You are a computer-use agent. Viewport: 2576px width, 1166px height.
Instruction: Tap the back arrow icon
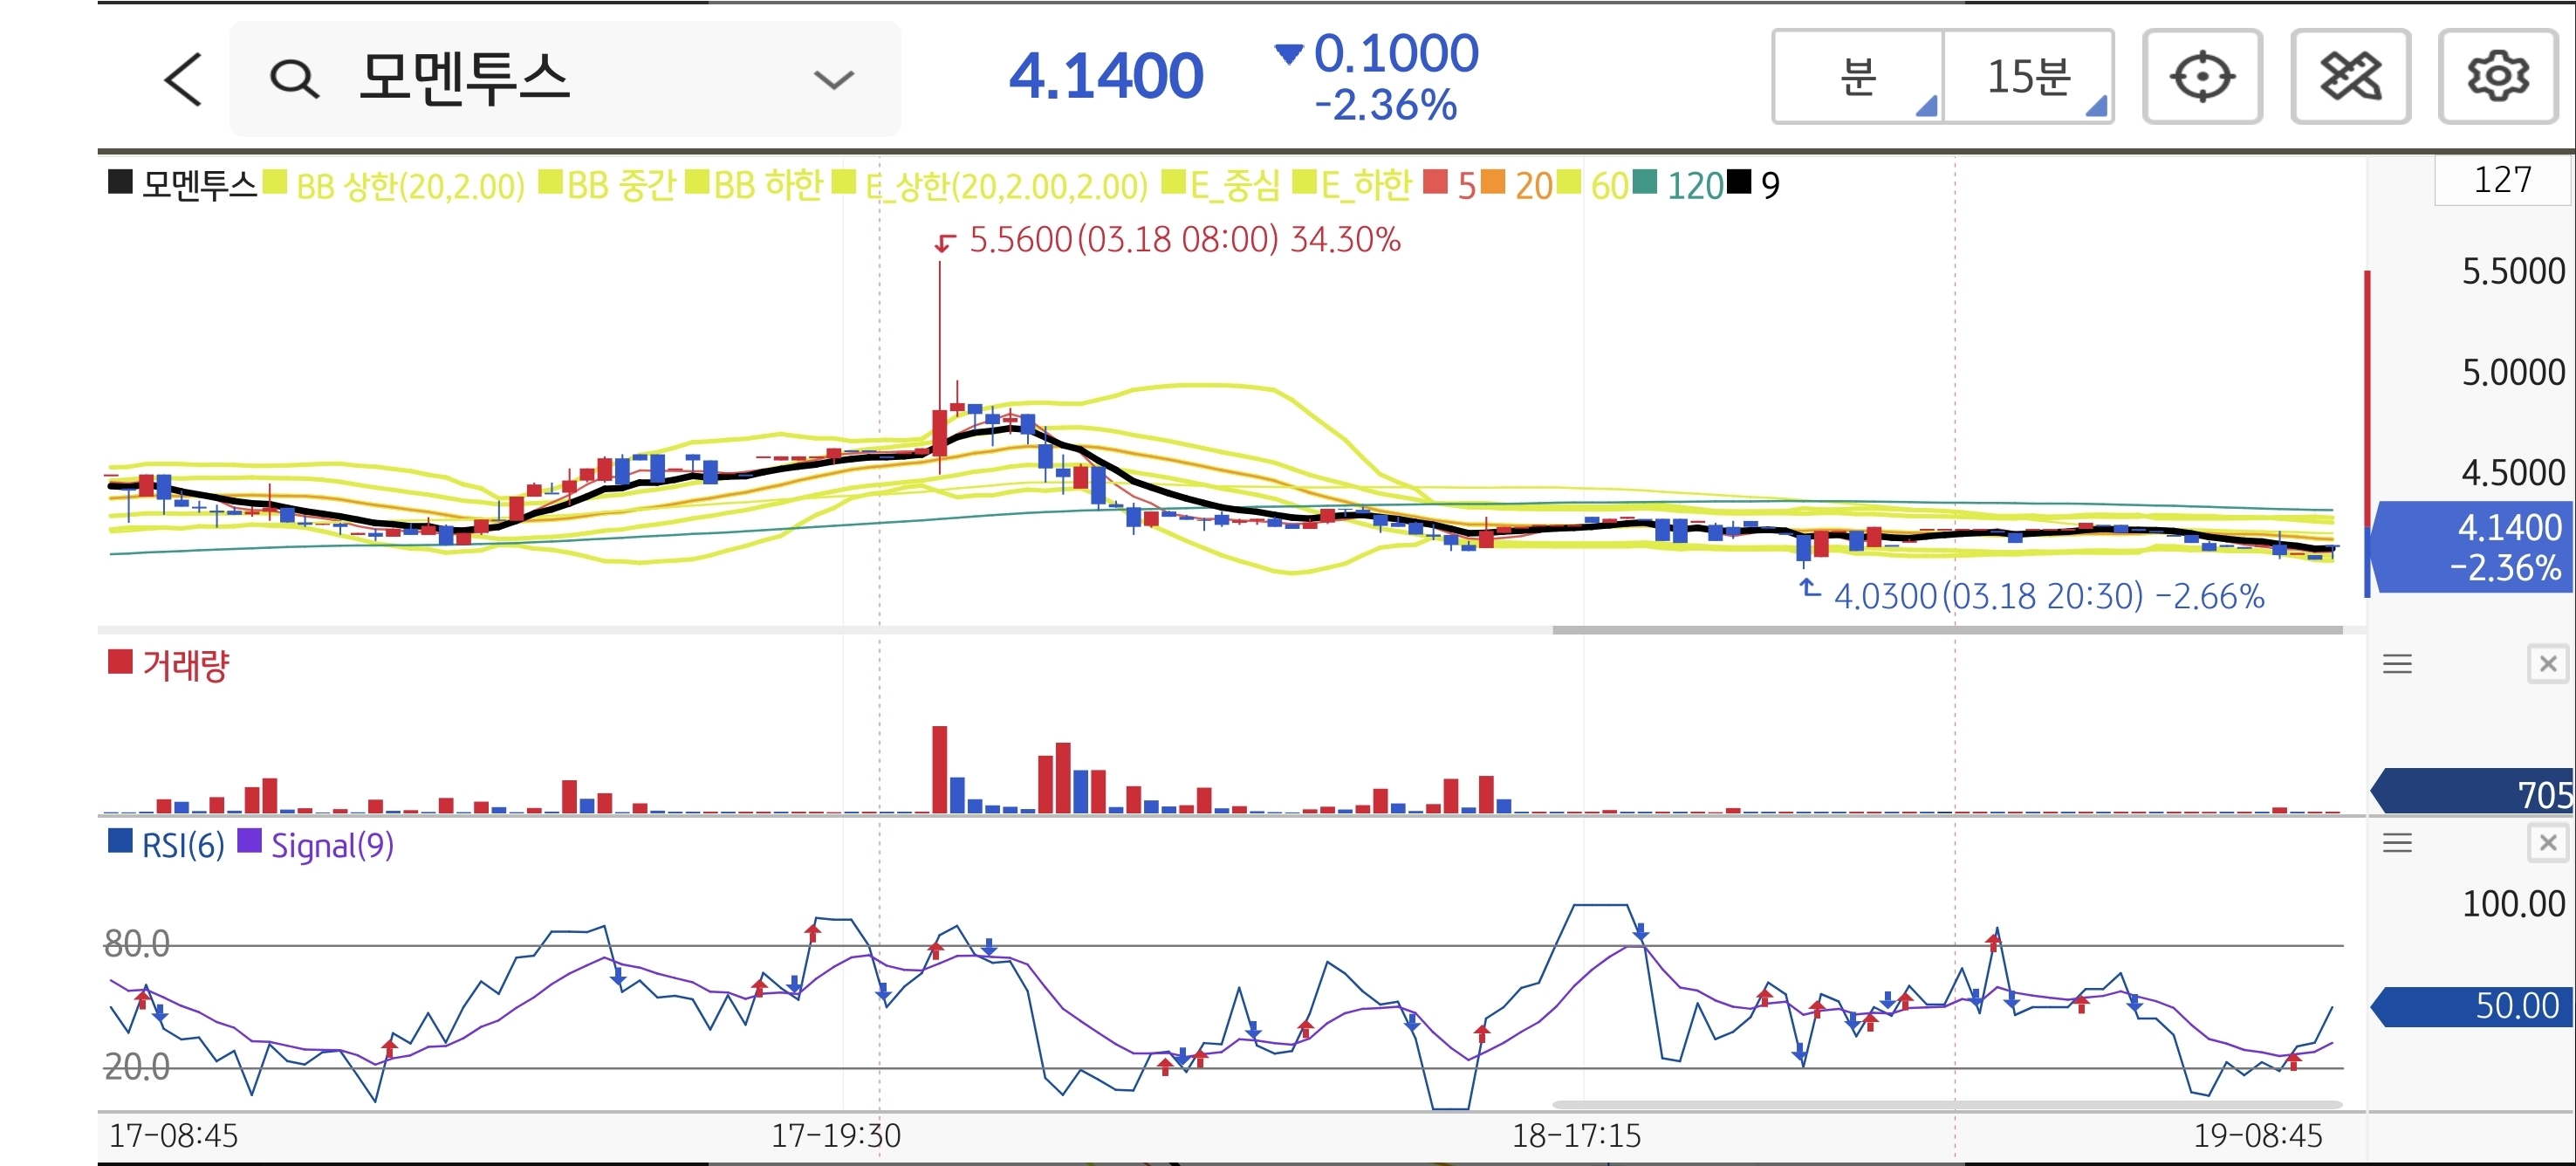pos(184,79)
